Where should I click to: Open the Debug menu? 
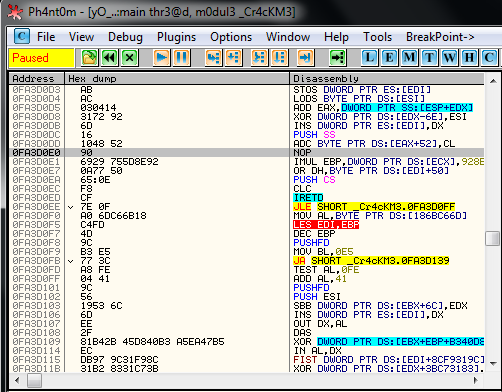pyautogui.click(x=125, y=37)
